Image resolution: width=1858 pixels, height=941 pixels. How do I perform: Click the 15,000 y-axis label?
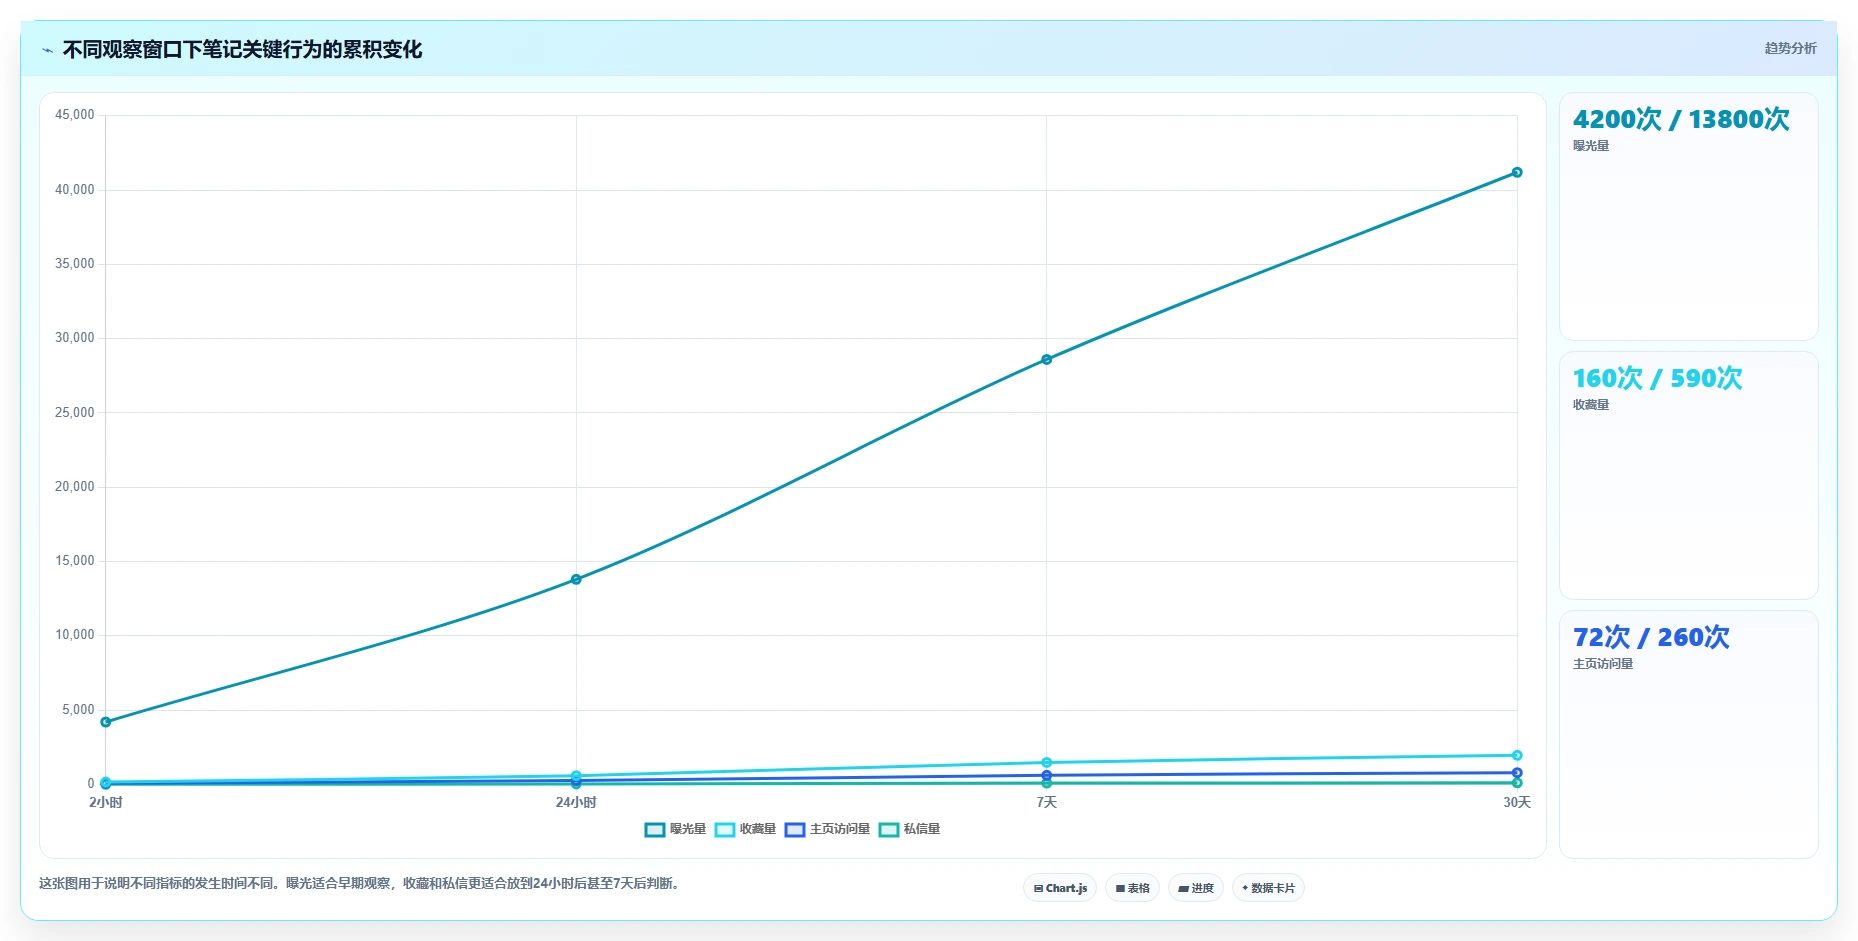click(75, 561)
